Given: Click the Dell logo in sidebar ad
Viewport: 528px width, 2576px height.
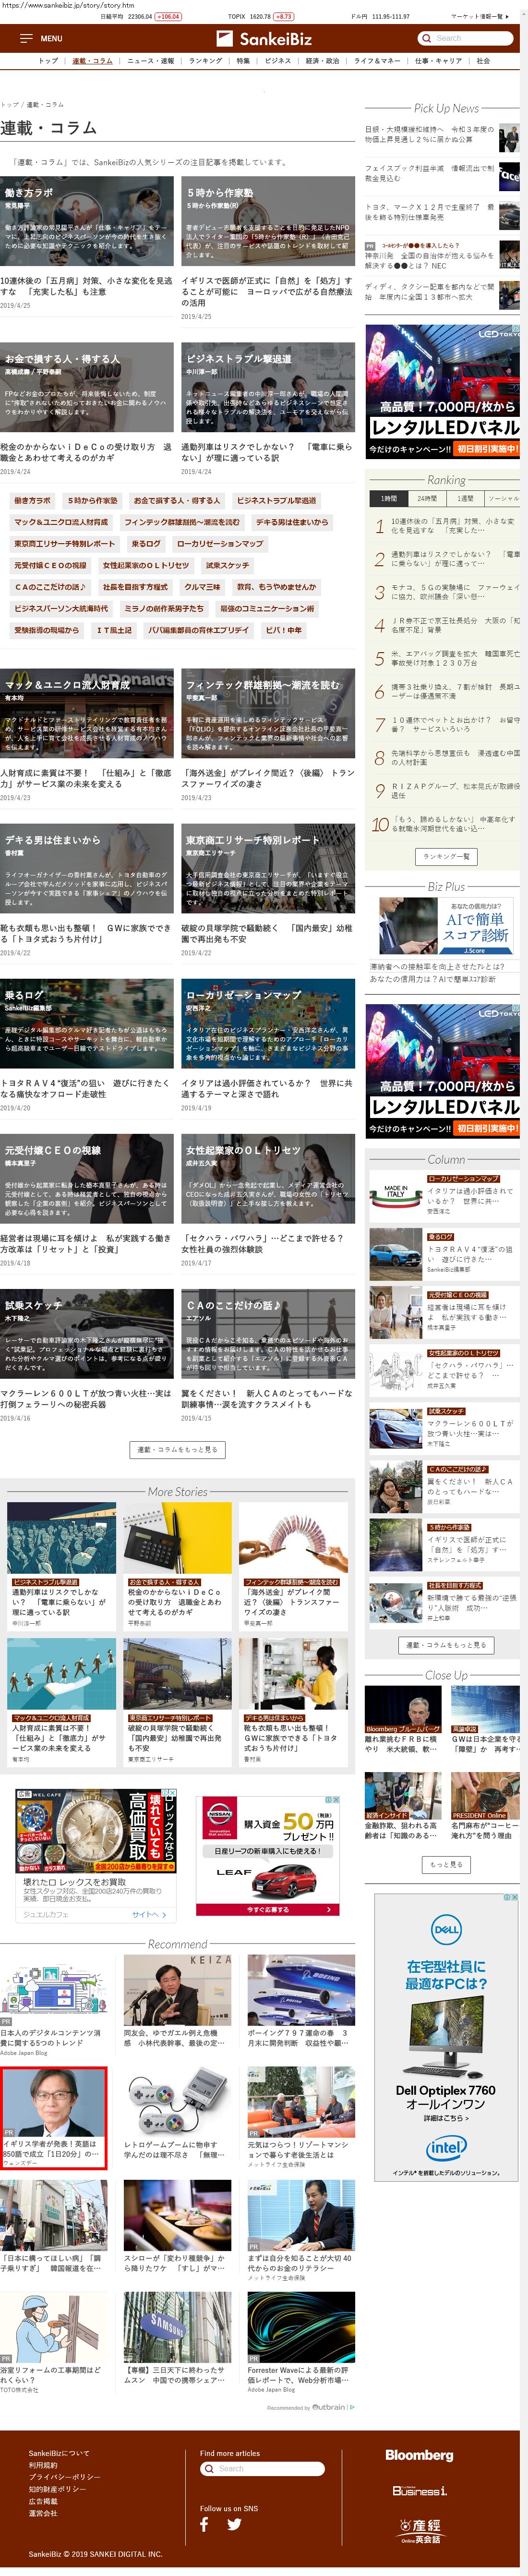Looking at the screenshot, I should tap(446, 1929).
